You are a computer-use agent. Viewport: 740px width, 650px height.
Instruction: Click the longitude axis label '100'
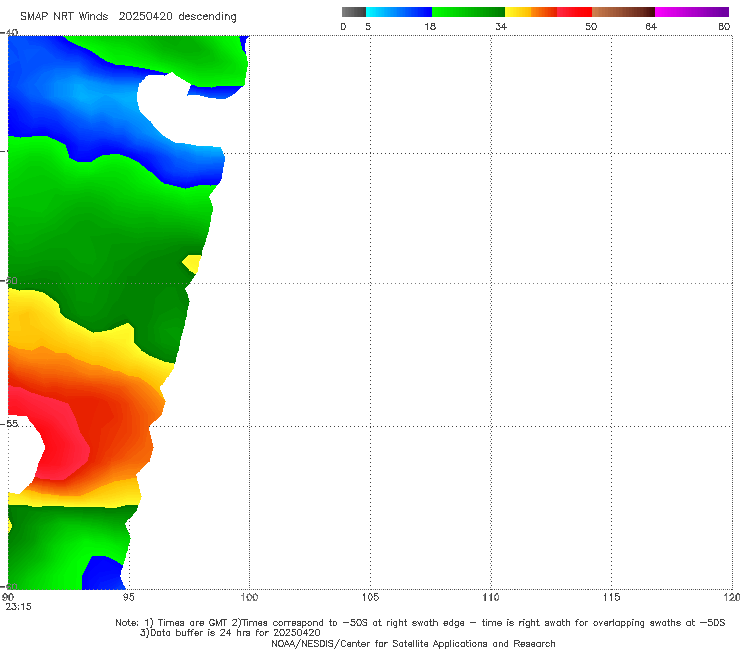249,597
